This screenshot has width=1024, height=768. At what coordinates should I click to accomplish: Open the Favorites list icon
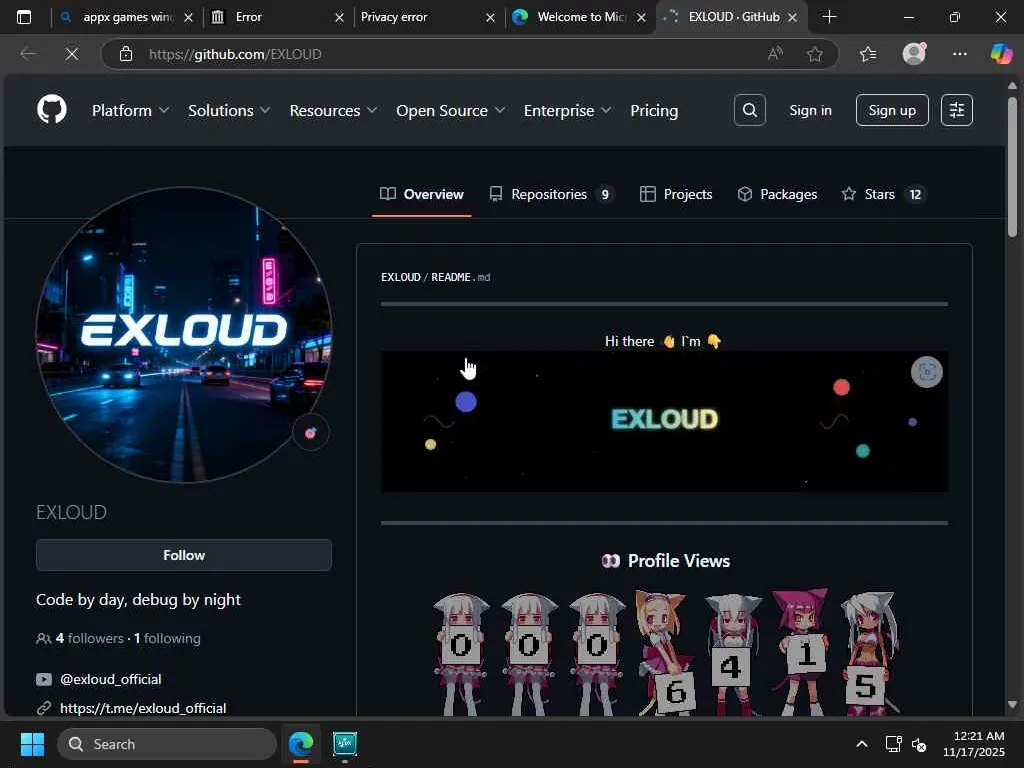point(868,54)
